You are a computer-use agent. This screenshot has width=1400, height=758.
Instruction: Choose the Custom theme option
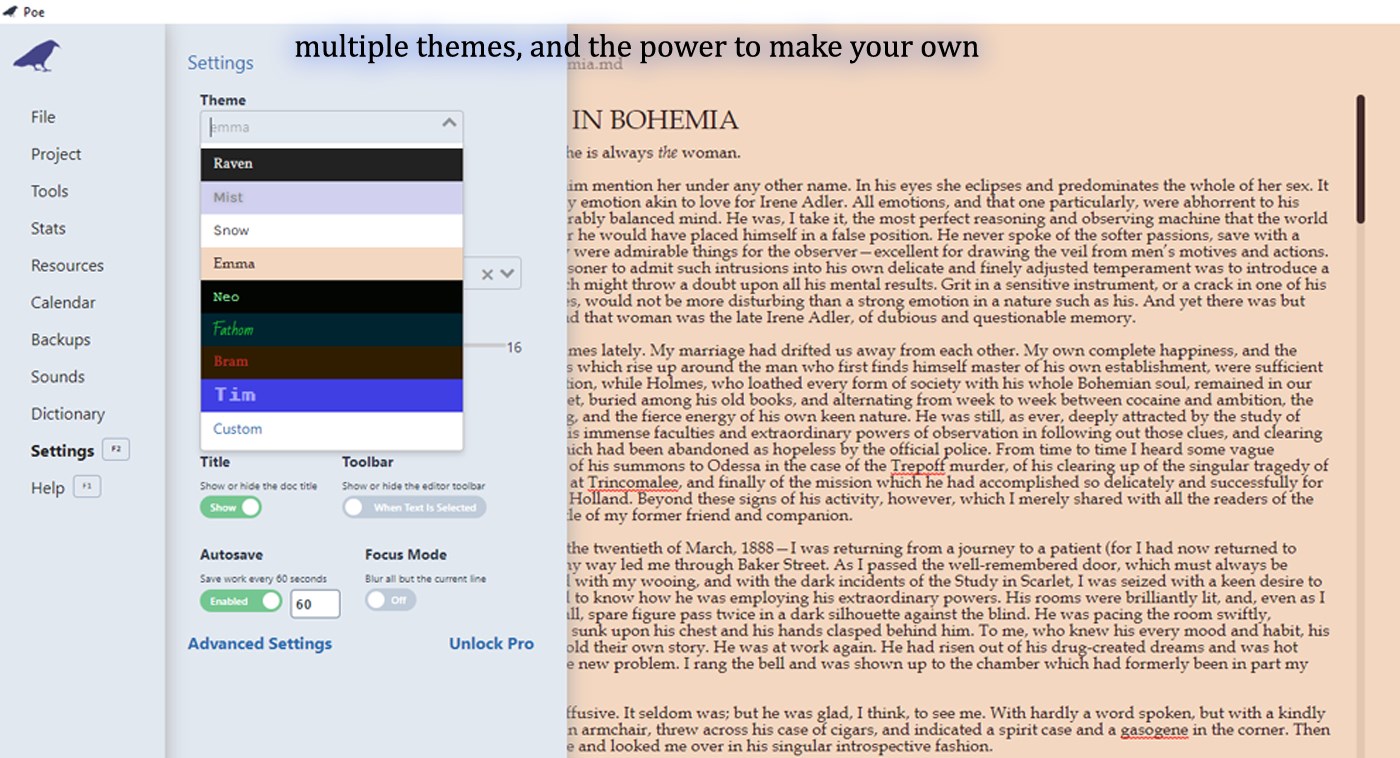332,429
